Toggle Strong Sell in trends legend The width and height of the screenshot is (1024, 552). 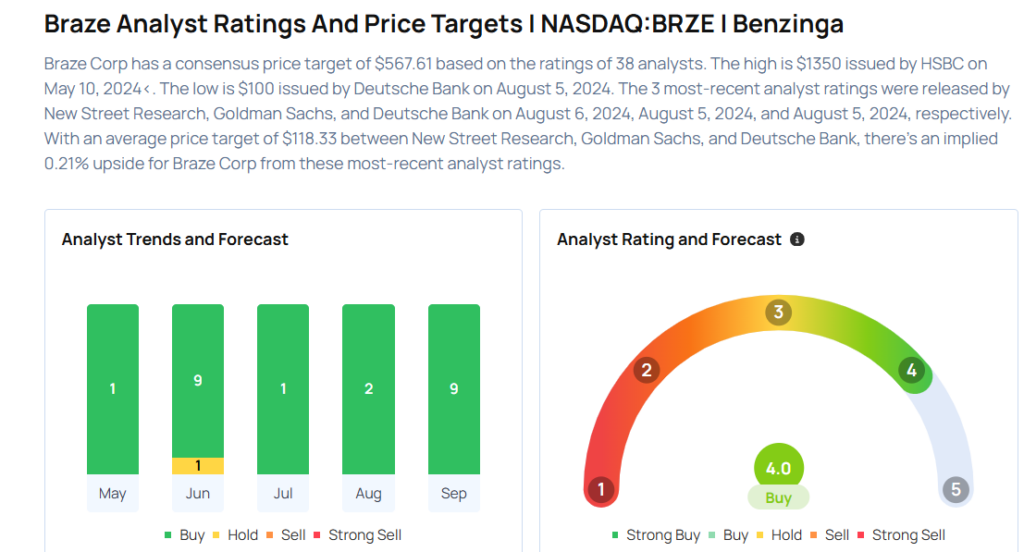pos(357,535)
